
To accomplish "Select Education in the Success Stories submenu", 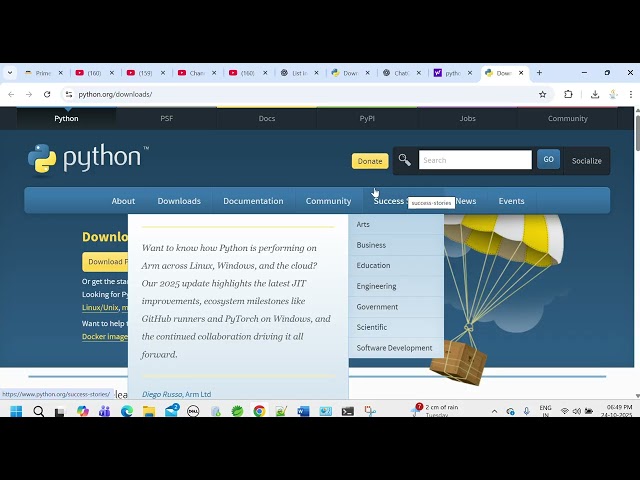I will 396,265.
